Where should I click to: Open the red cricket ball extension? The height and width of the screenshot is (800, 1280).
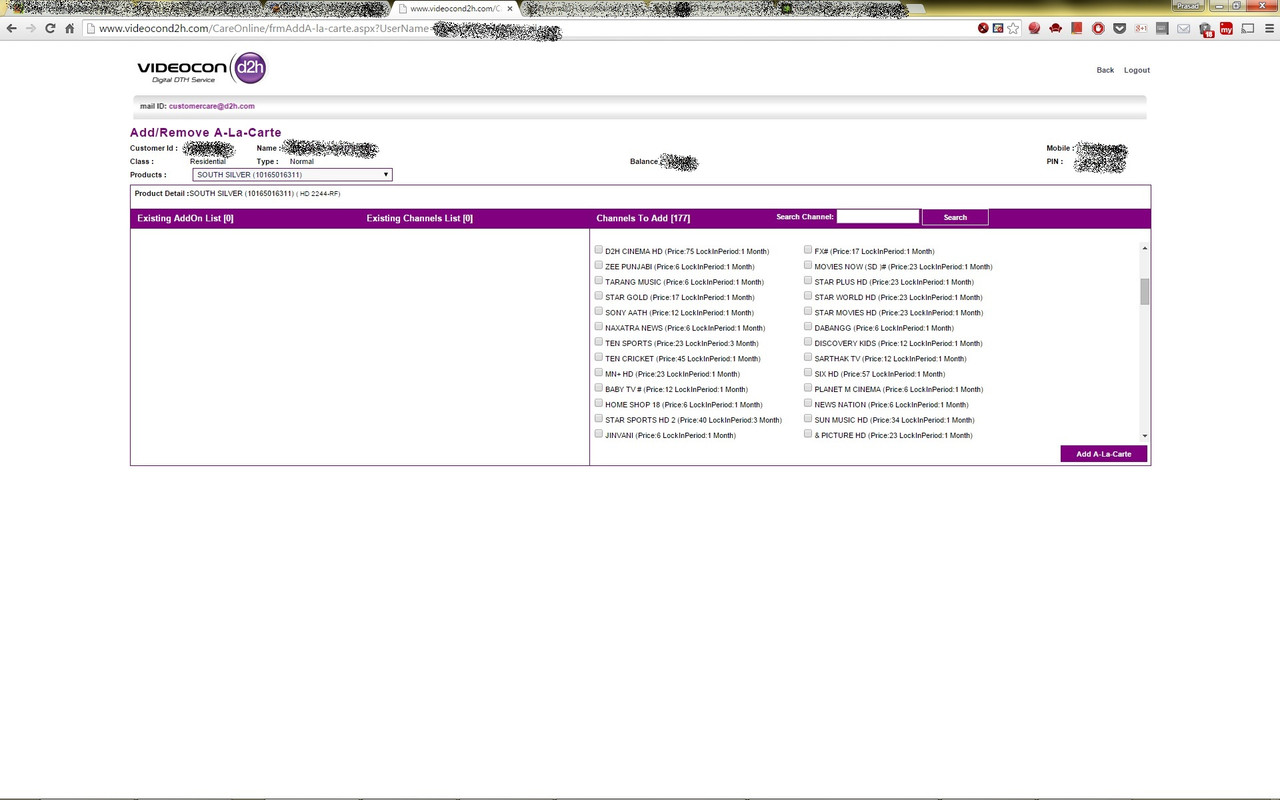(1034, 29)
